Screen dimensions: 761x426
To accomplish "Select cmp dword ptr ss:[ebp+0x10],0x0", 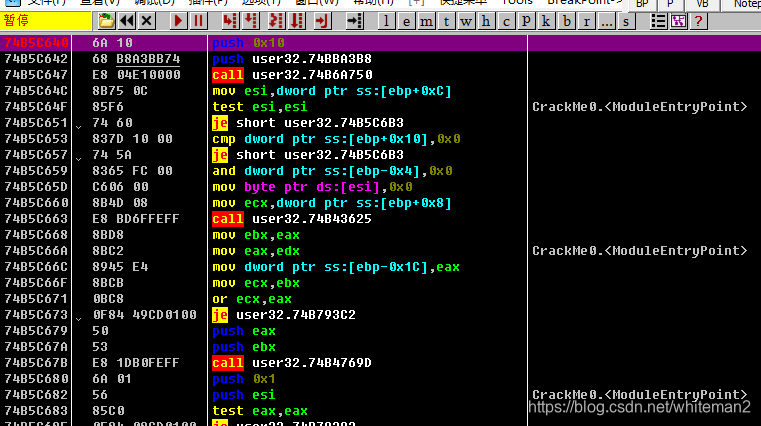I will [x=336, y=139].
